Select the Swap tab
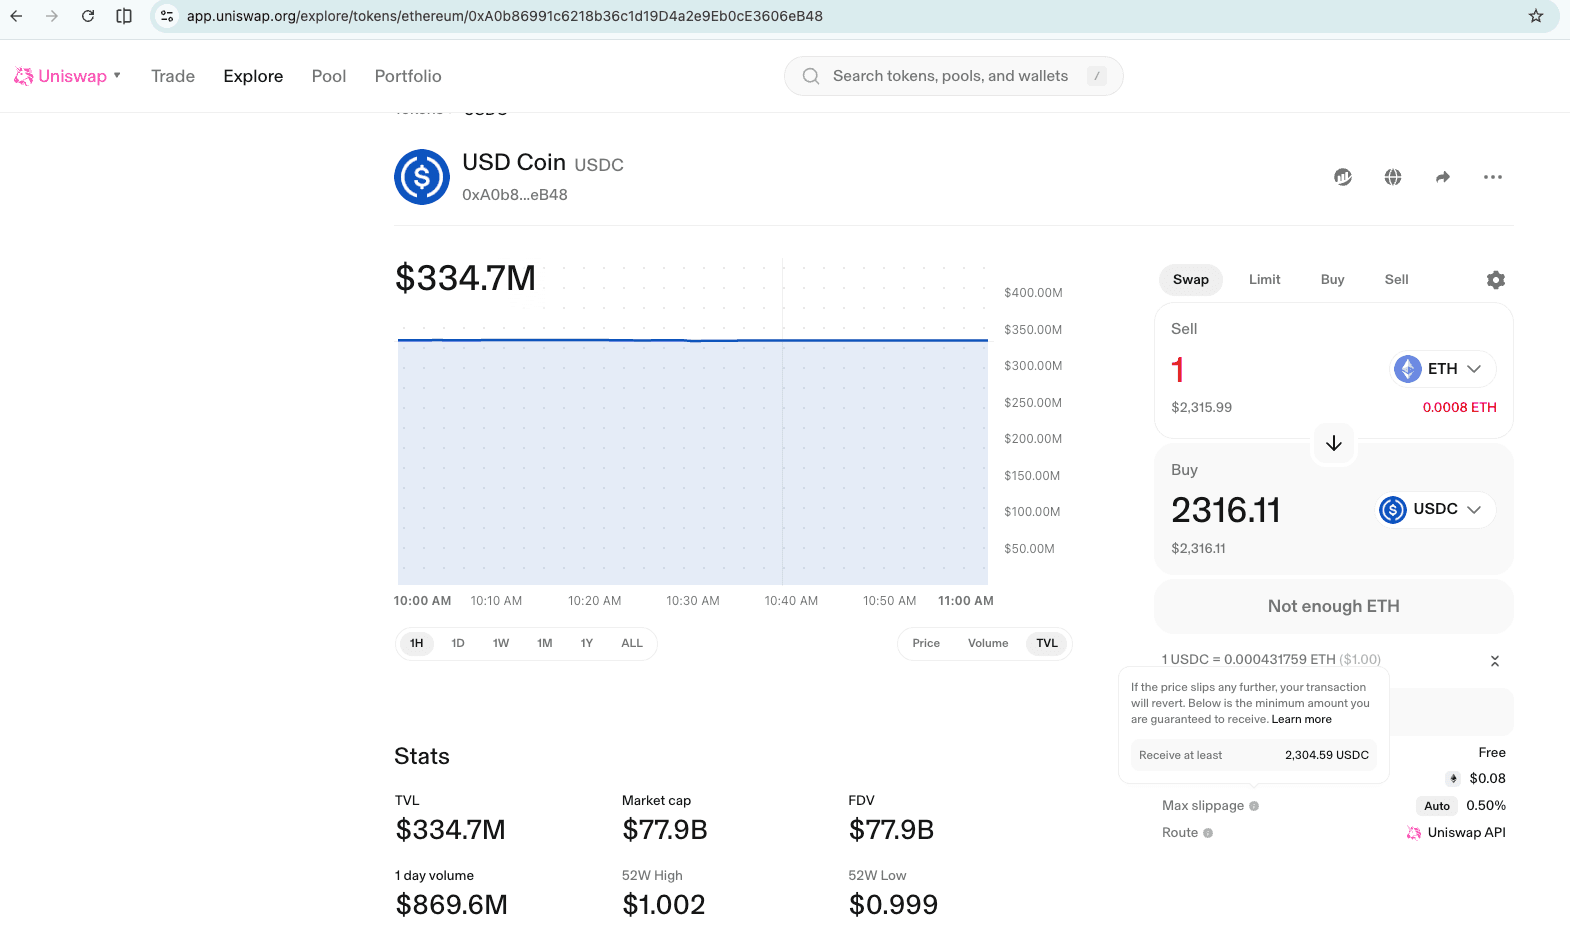The height and width of the screenshot is (946, 1570). coord(1191,280)
